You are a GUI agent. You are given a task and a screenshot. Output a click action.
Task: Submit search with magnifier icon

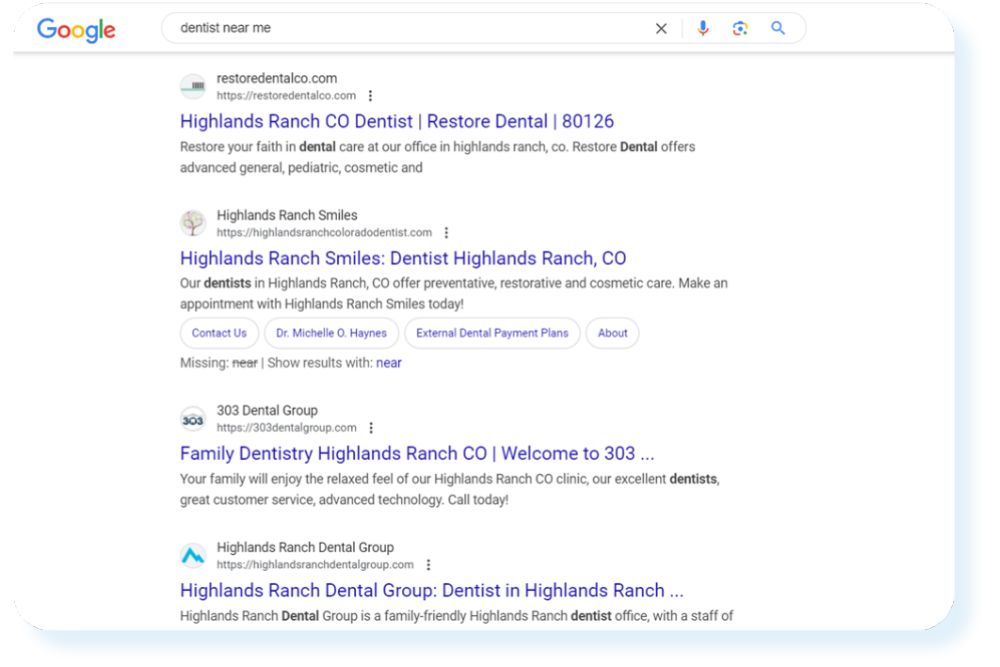(x=777, y=28)
